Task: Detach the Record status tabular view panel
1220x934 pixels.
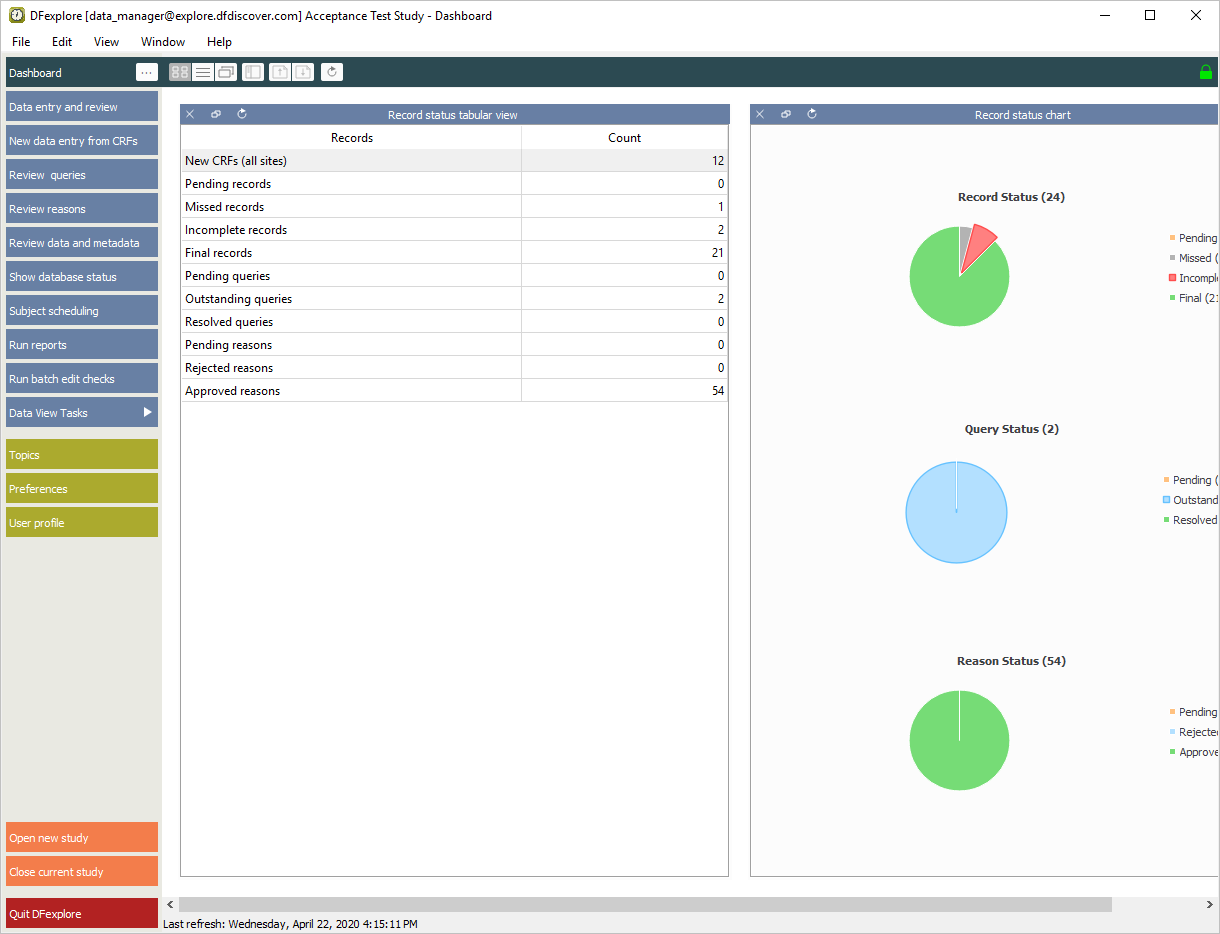Action: point(216,114)
